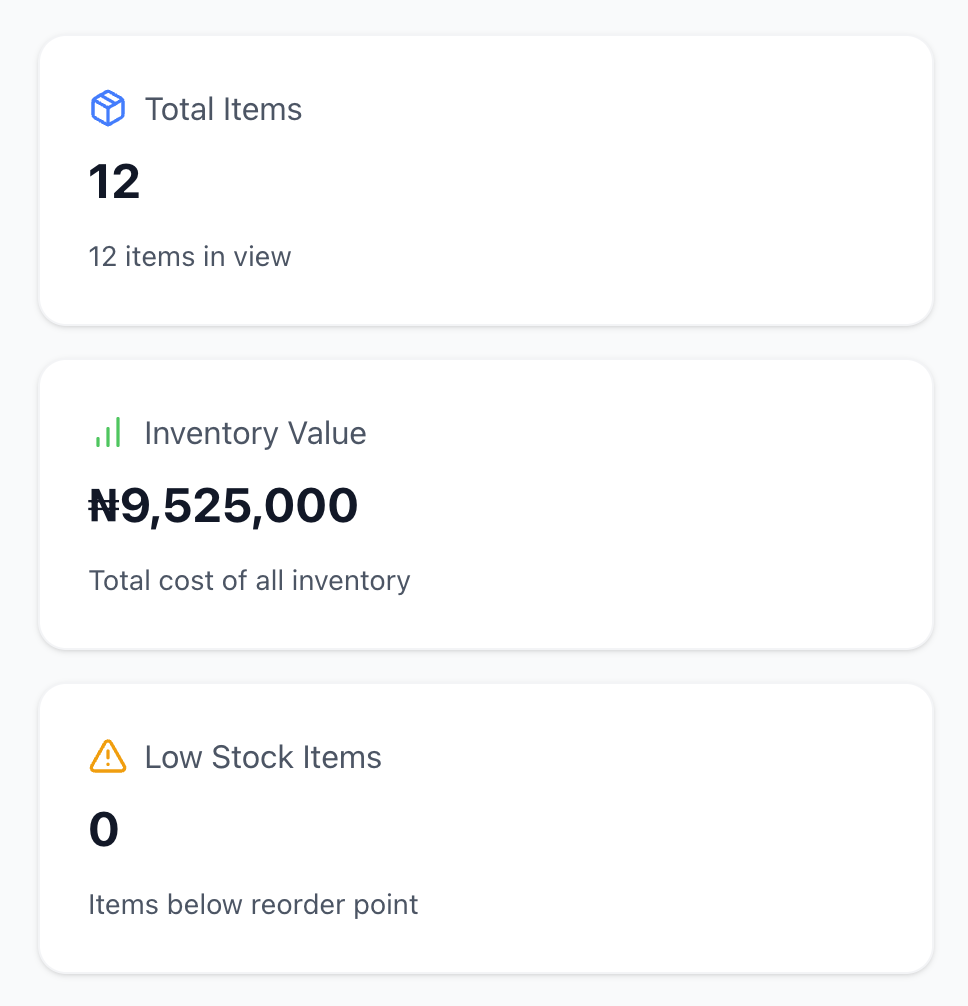Select the Inventory Value heading
The height and width of the screenshot is (1006, 968).
tap(255, 433)
